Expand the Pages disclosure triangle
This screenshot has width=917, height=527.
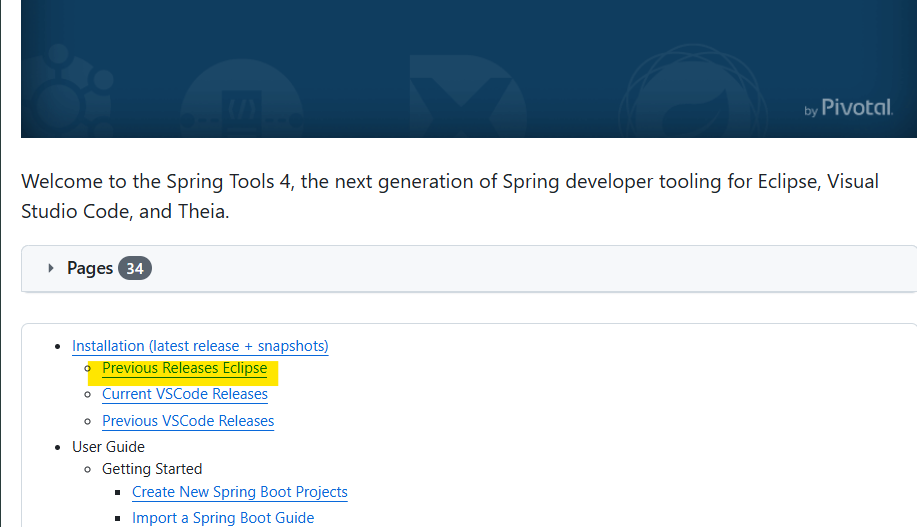coord(51,268)
